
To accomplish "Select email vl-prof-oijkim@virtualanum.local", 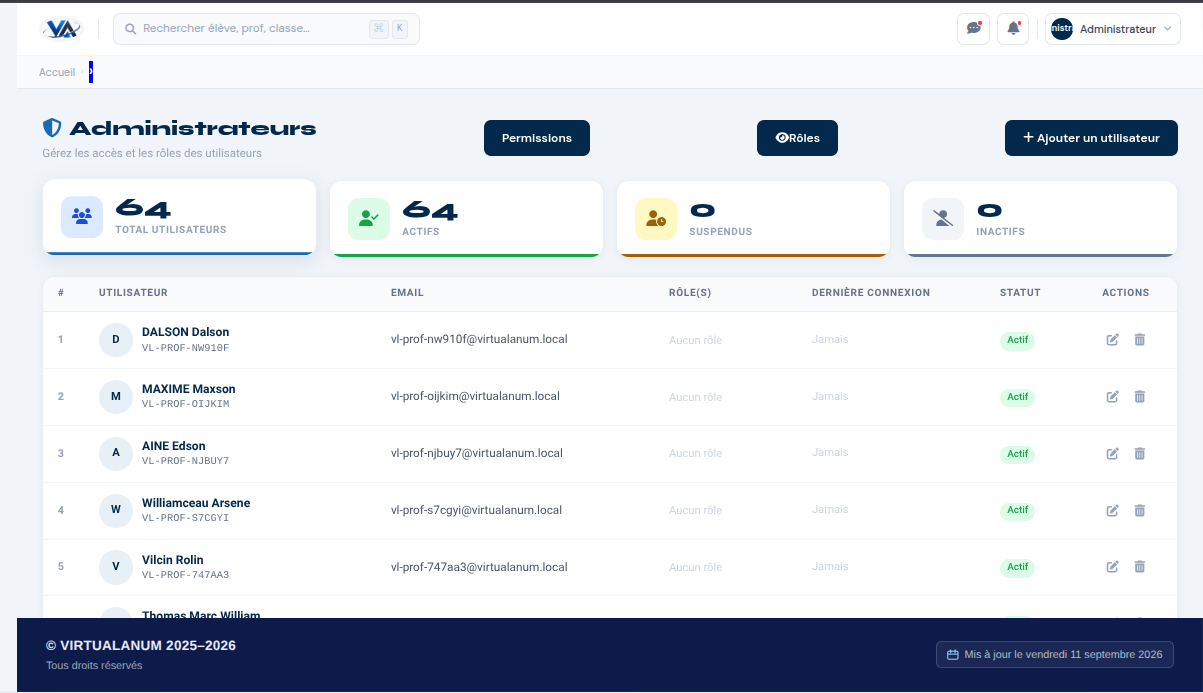I will 475,396.
